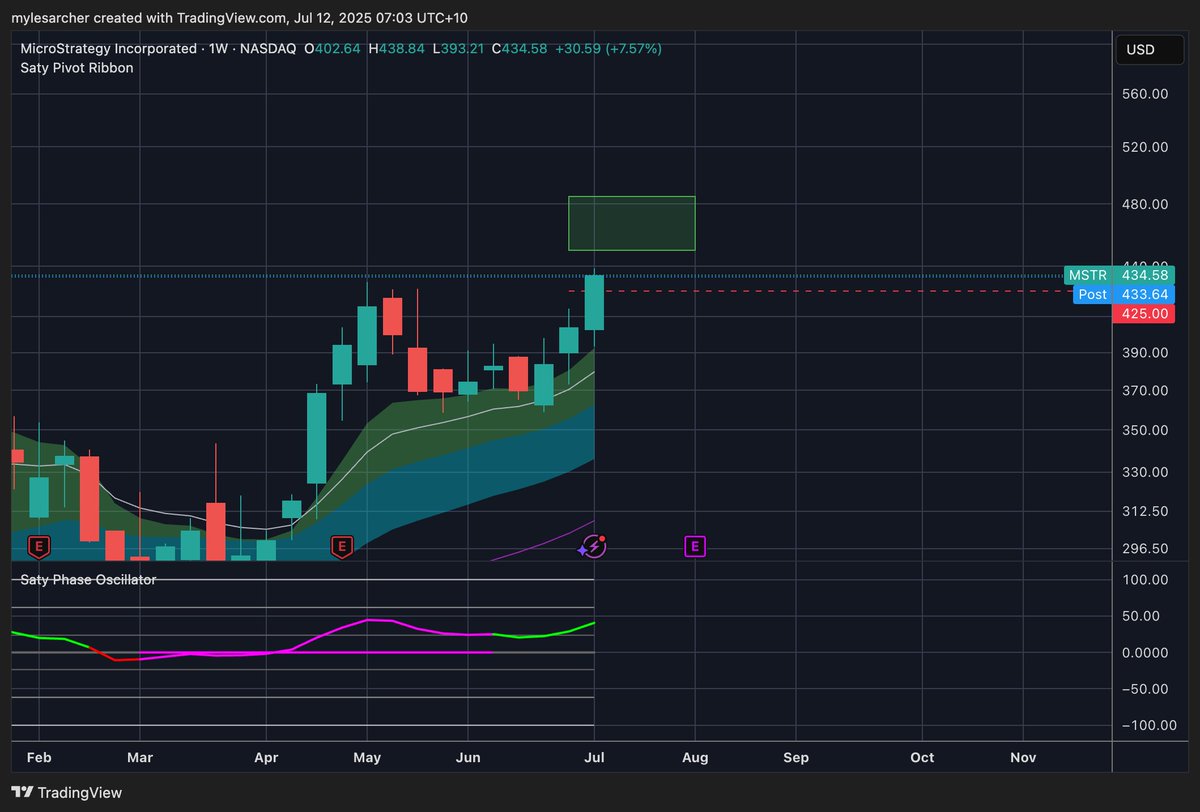Click the Jul label on the time axis
1200x812 pixels.
(x=595, y=758)
